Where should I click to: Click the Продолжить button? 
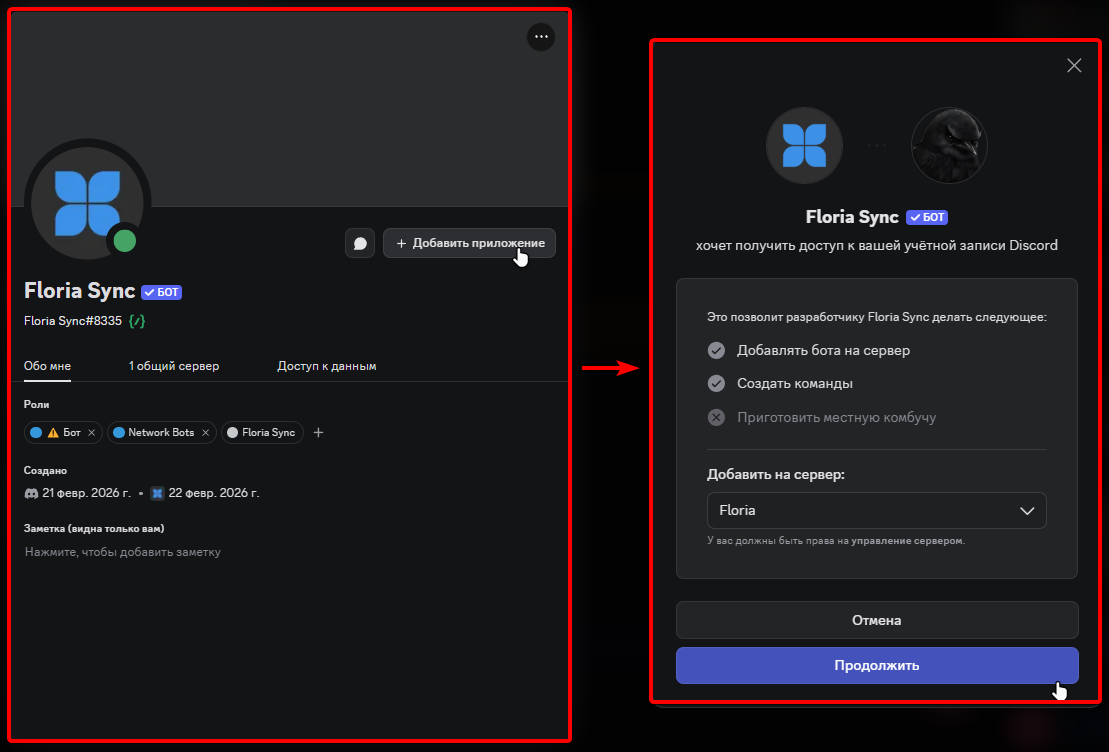877,666
